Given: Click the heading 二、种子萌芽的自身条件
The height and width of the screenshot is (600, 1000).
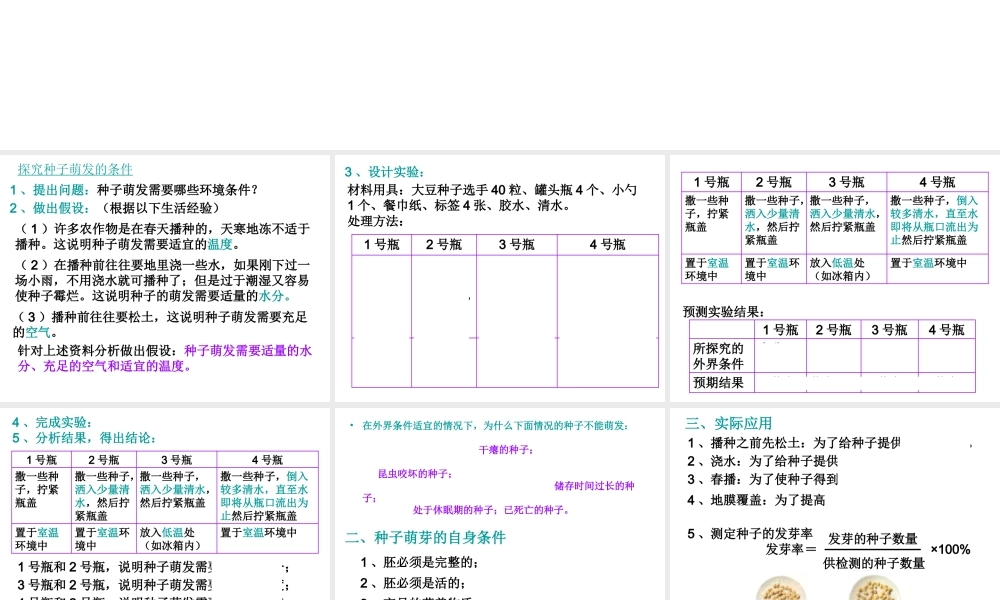Looking at the screenshot, I should coord(425,538).
